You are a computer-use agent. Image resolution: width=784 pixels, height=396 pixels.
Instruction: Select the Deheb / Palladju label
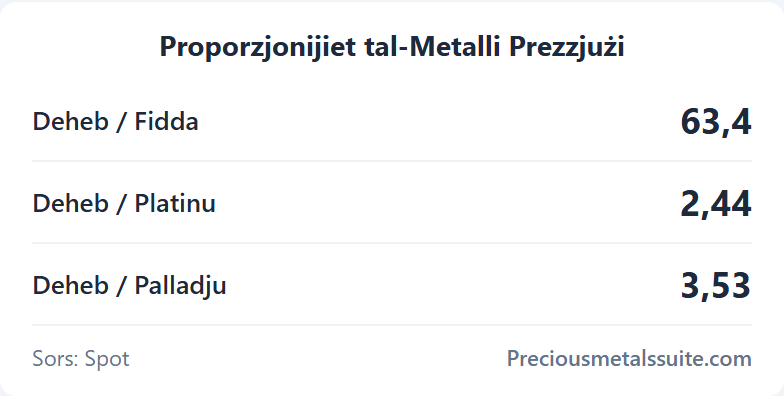point(130,286)
